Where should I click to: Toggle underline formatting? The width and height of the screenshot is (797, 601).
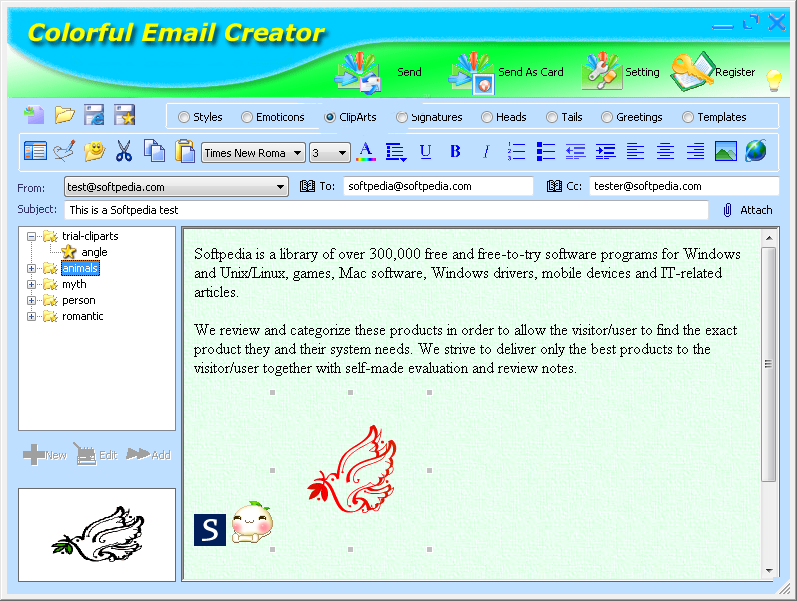(x=425, y=152)
